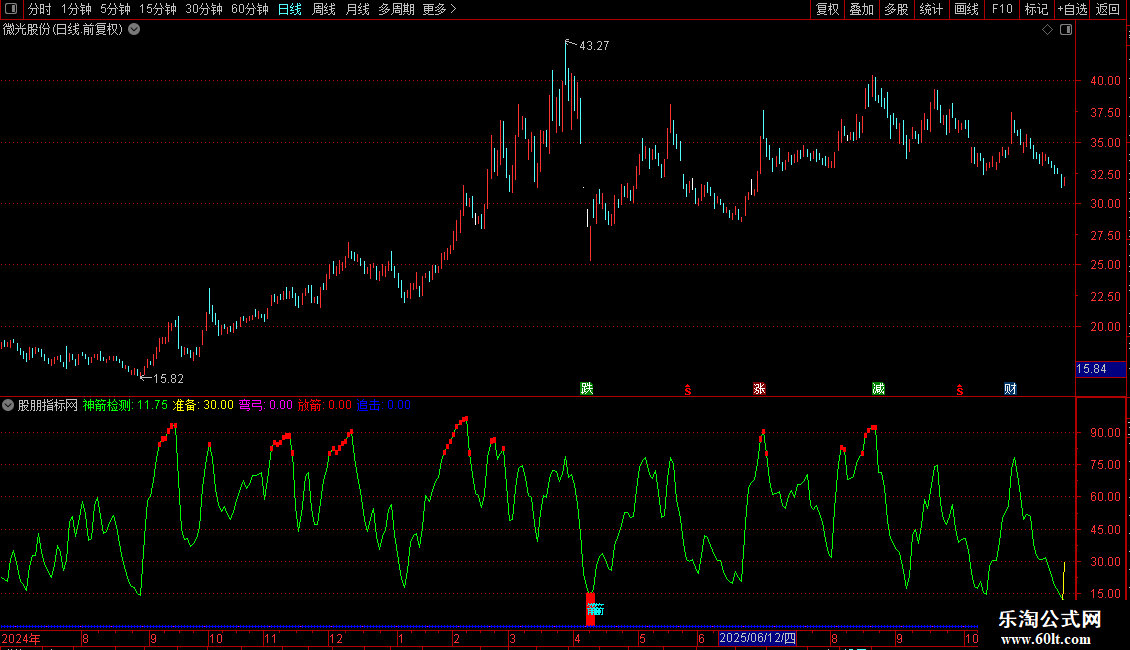Image resolution: width=1130 pixels, height=650 pixels.
Task: Select the 30分钟 period tab
Action: coord(203,9)
